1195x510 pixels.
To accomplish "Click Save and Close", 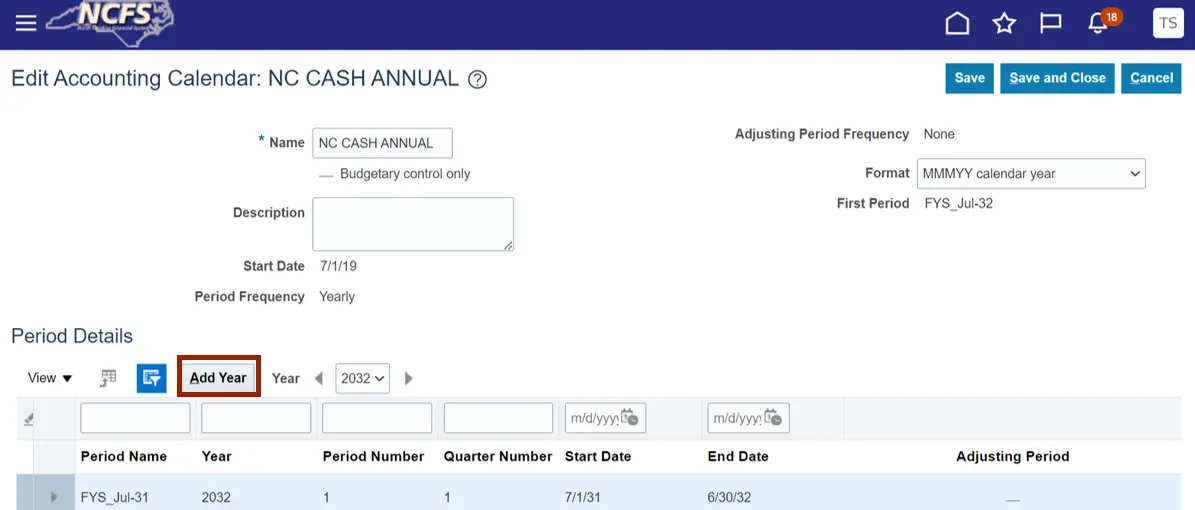I will (x=1057, y=78).
